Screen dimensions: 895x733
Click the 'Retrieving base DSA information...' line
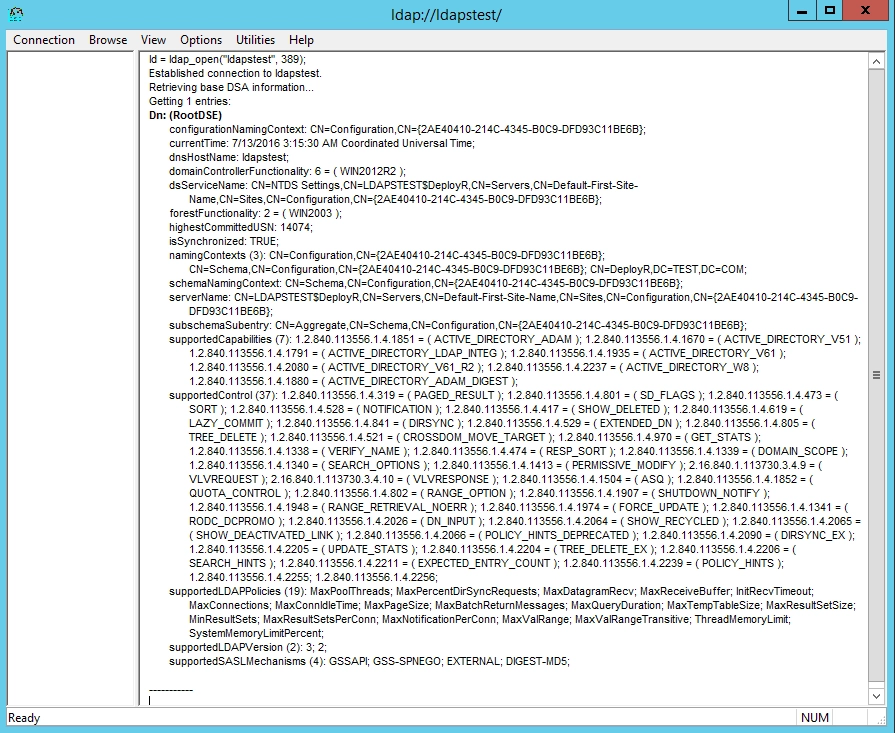point(231,87)
